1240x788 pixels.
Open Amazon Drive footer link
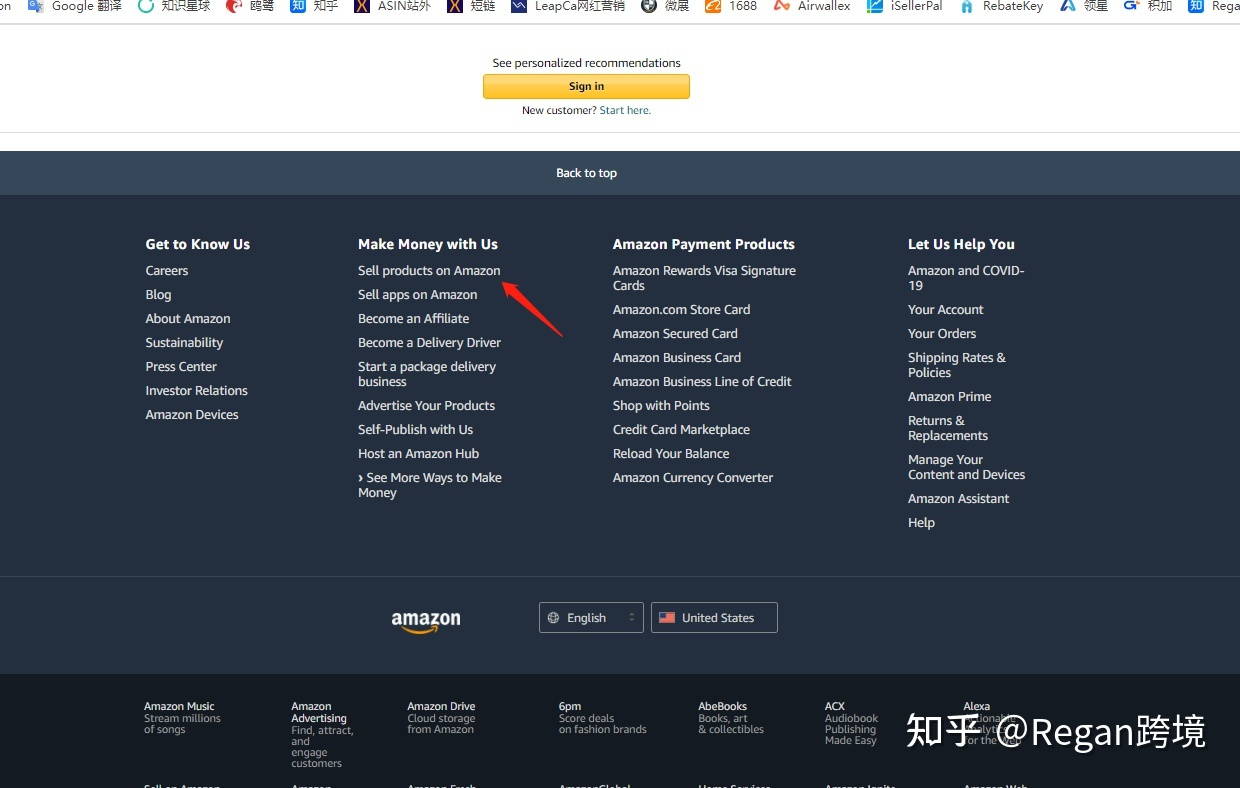[x=441, y=718]
